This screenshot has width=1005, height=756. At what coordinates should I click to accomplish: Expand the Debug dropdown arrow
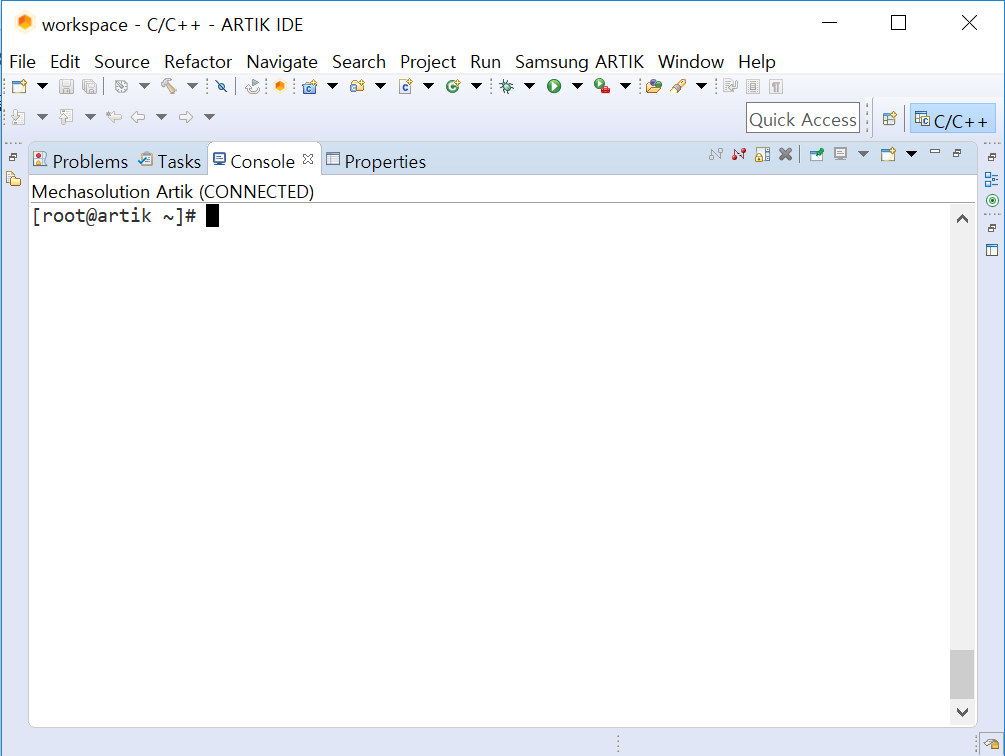click(x=529, y=86)
